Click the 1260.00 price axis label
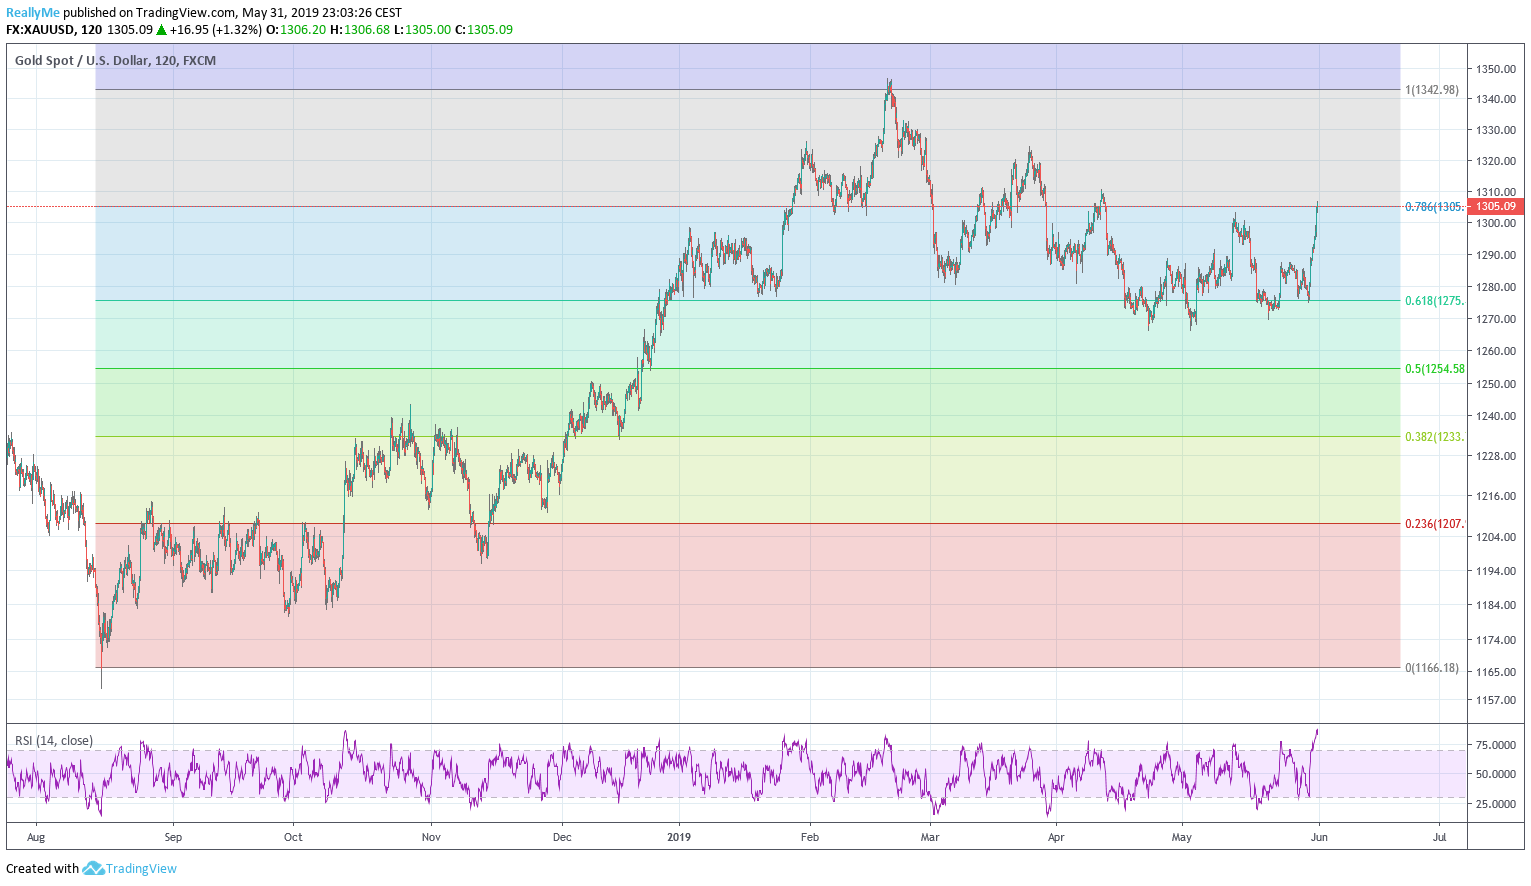Screen dimensions: 1531x886 (x=1495, y=351)
